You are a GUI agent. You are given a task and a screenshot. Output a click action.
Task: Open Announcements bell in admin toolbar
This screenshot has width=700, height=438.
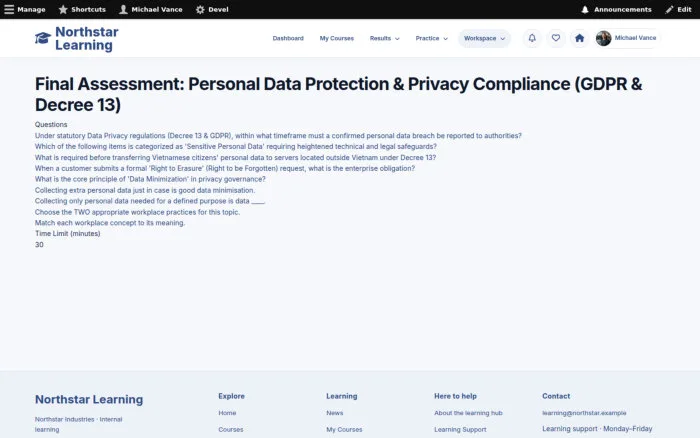[616, 9]
